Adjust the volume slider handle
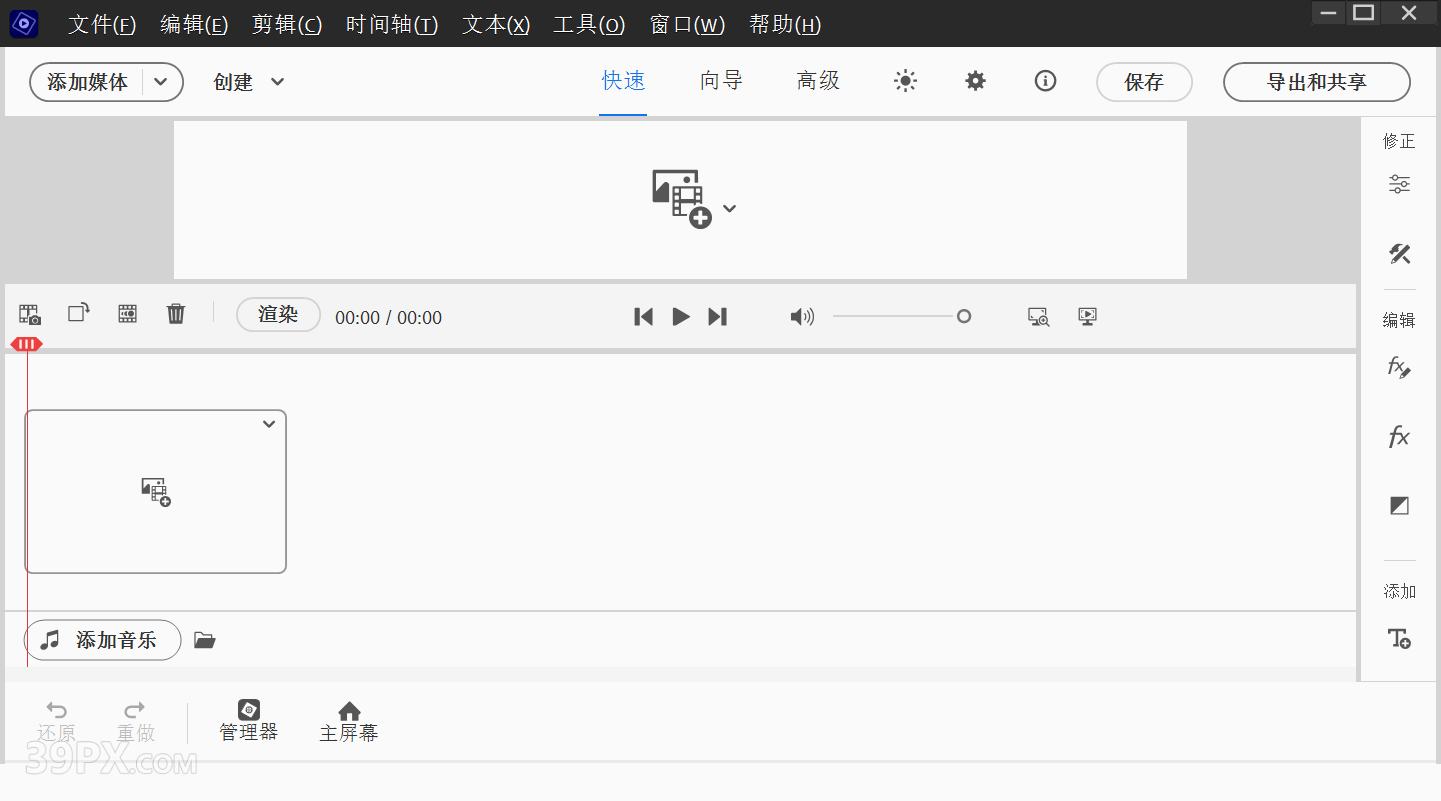The height and width of the screenshot is (801, 1441). point(964,317)
